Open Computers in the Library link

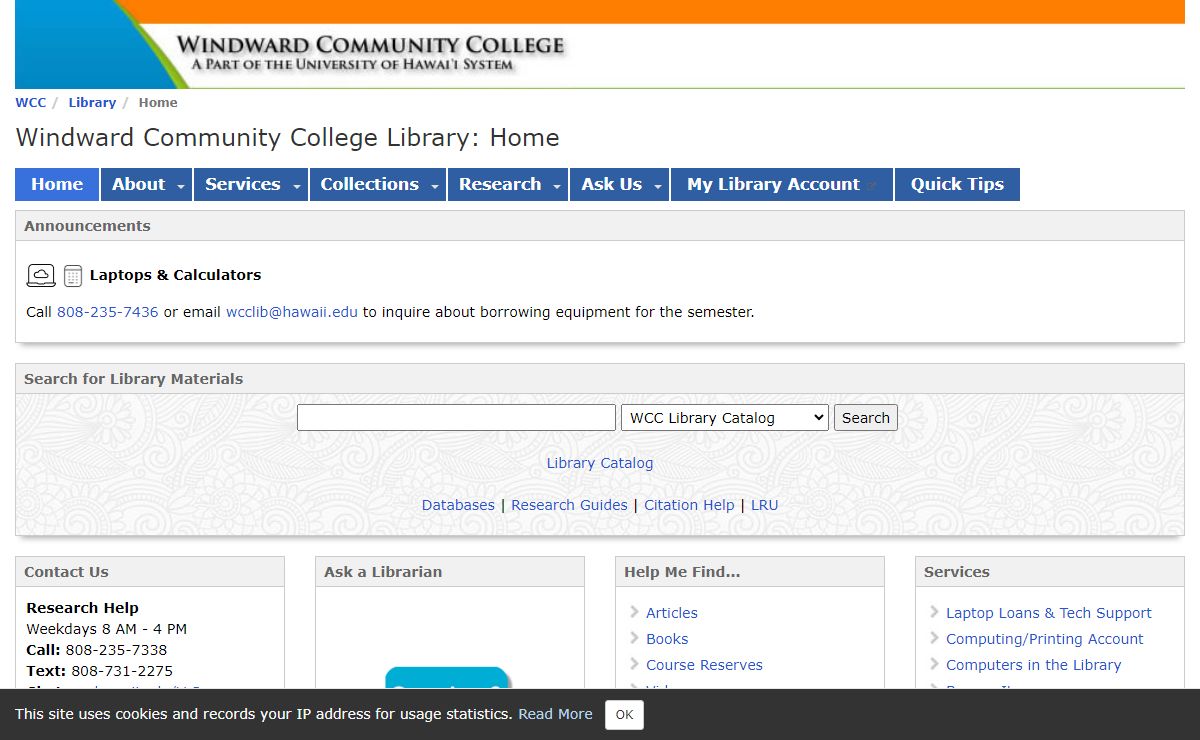1034,665
